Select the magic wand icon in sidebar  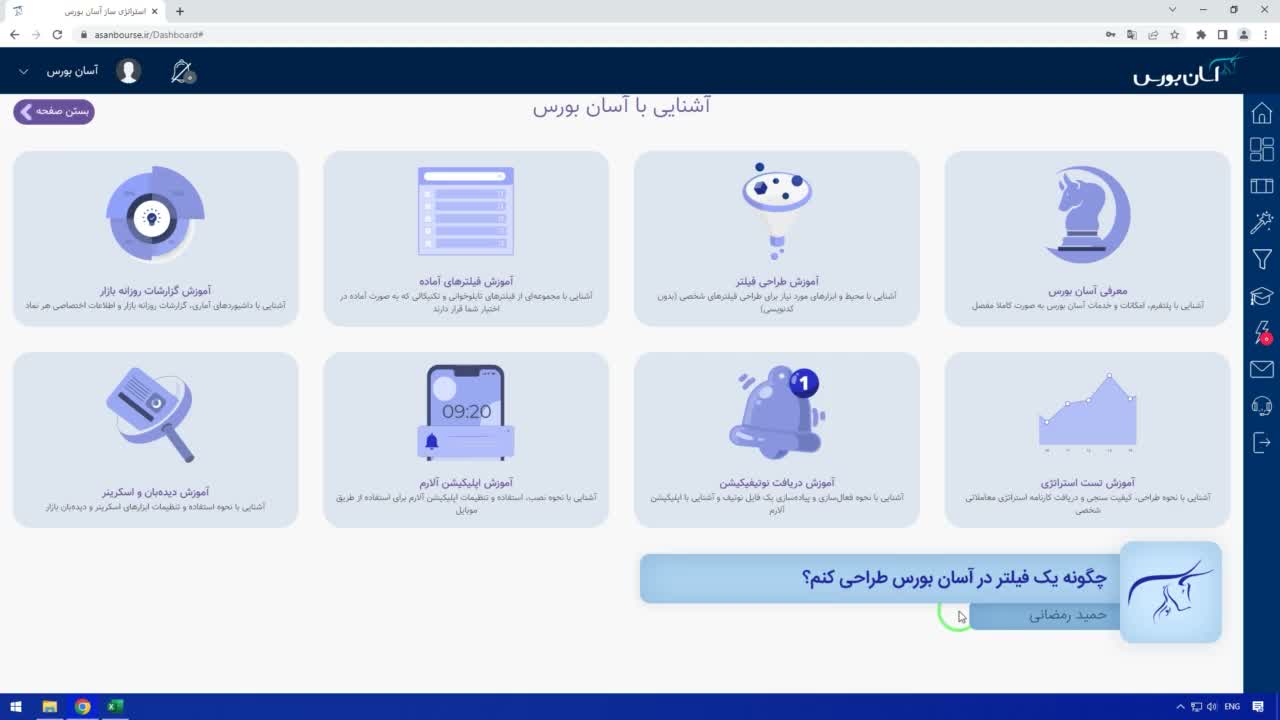[x=1261, y=223]
